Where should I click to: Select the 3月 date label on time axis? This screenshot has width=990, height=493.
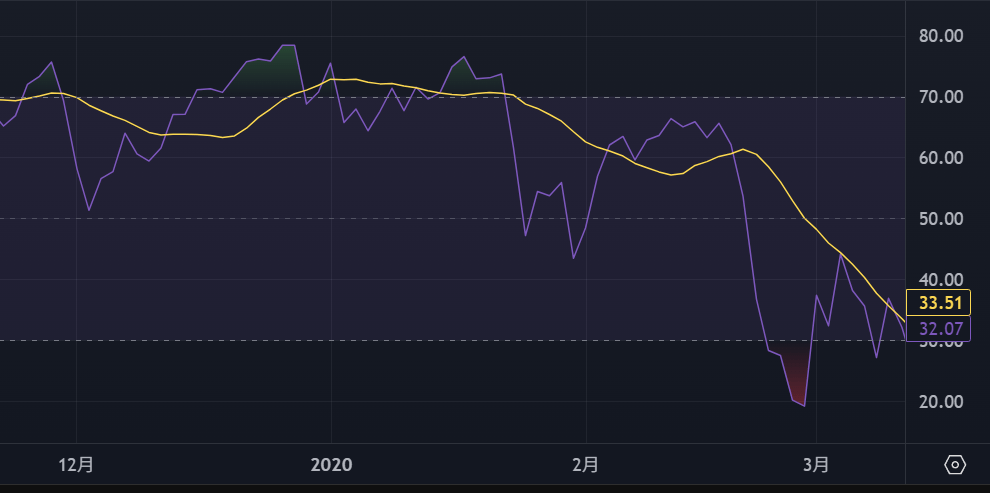click(x=817, y=465)
